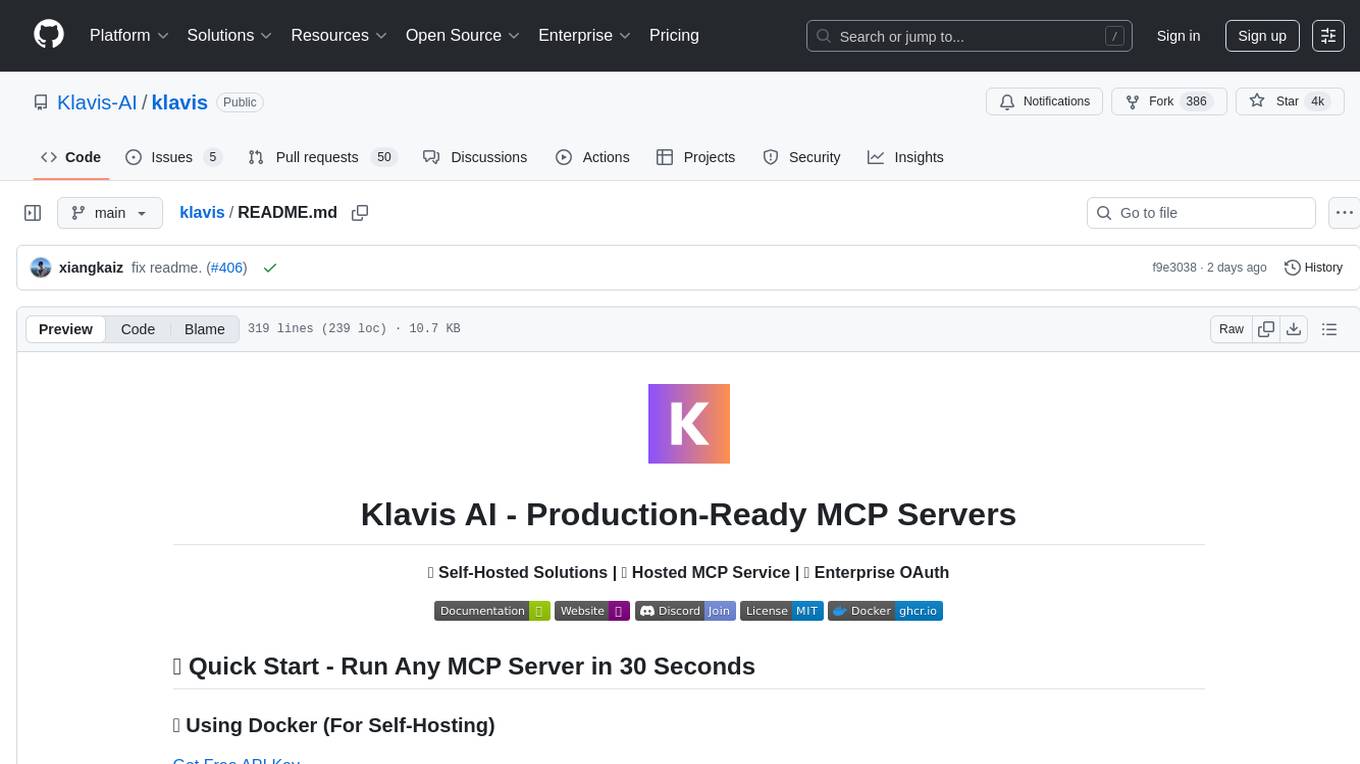Copy raw file contents
This screenshot has width=1360, height=764.
pos(1266,329)
